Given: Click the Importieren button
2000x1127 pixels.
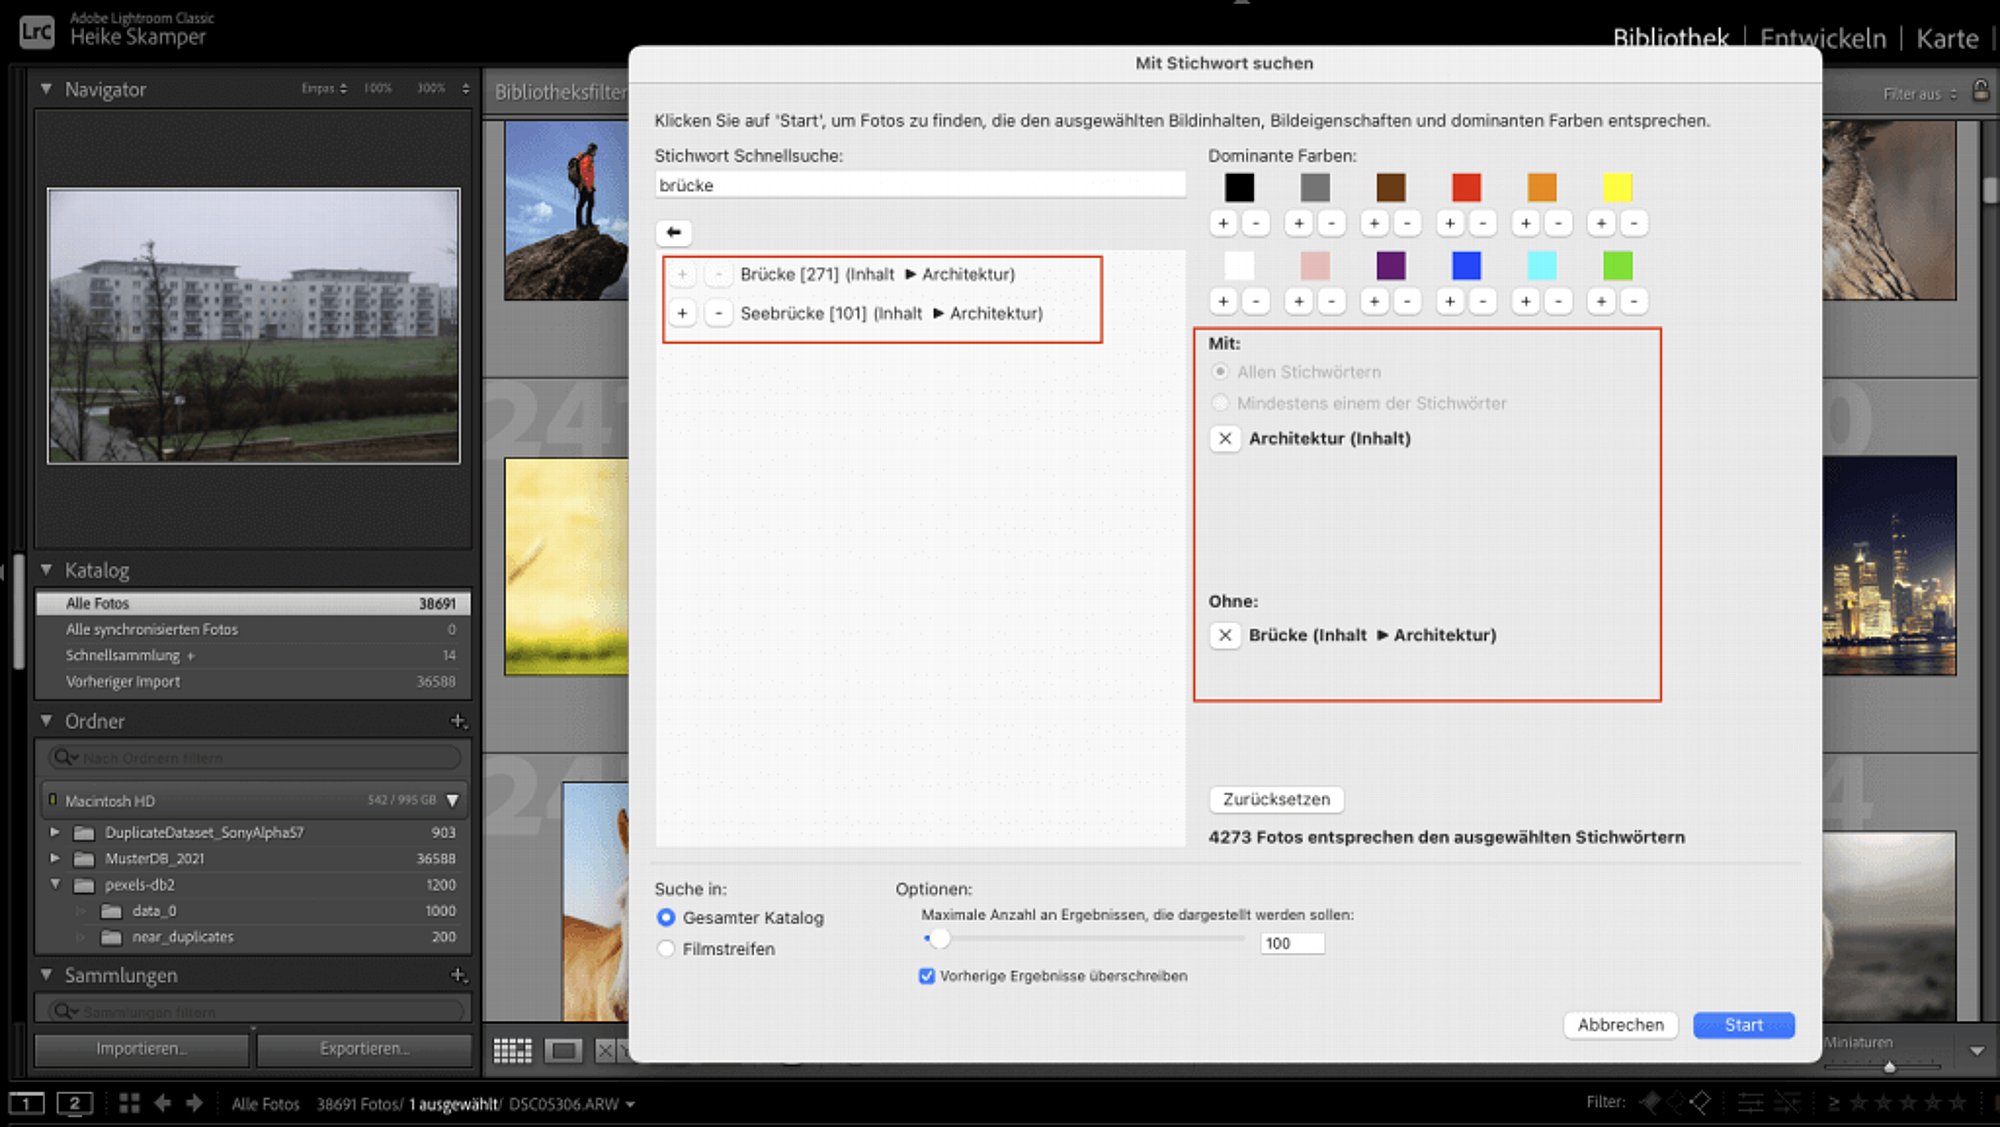Looking at the screenshot, I should [142, 1049].
